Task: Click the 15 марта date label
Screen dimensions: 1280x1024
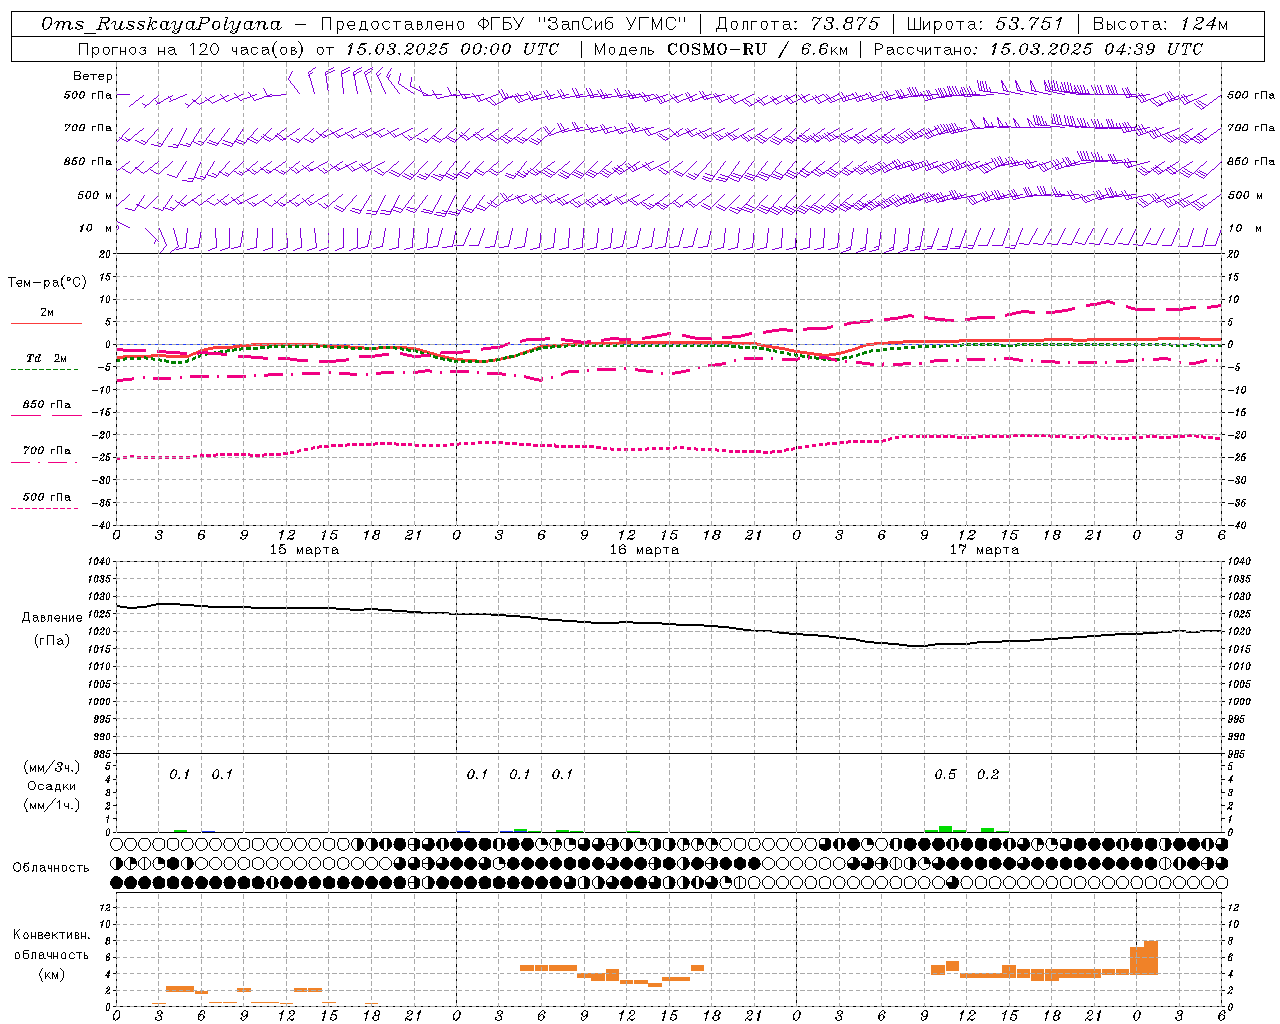Action: click(x=305, y=550)
